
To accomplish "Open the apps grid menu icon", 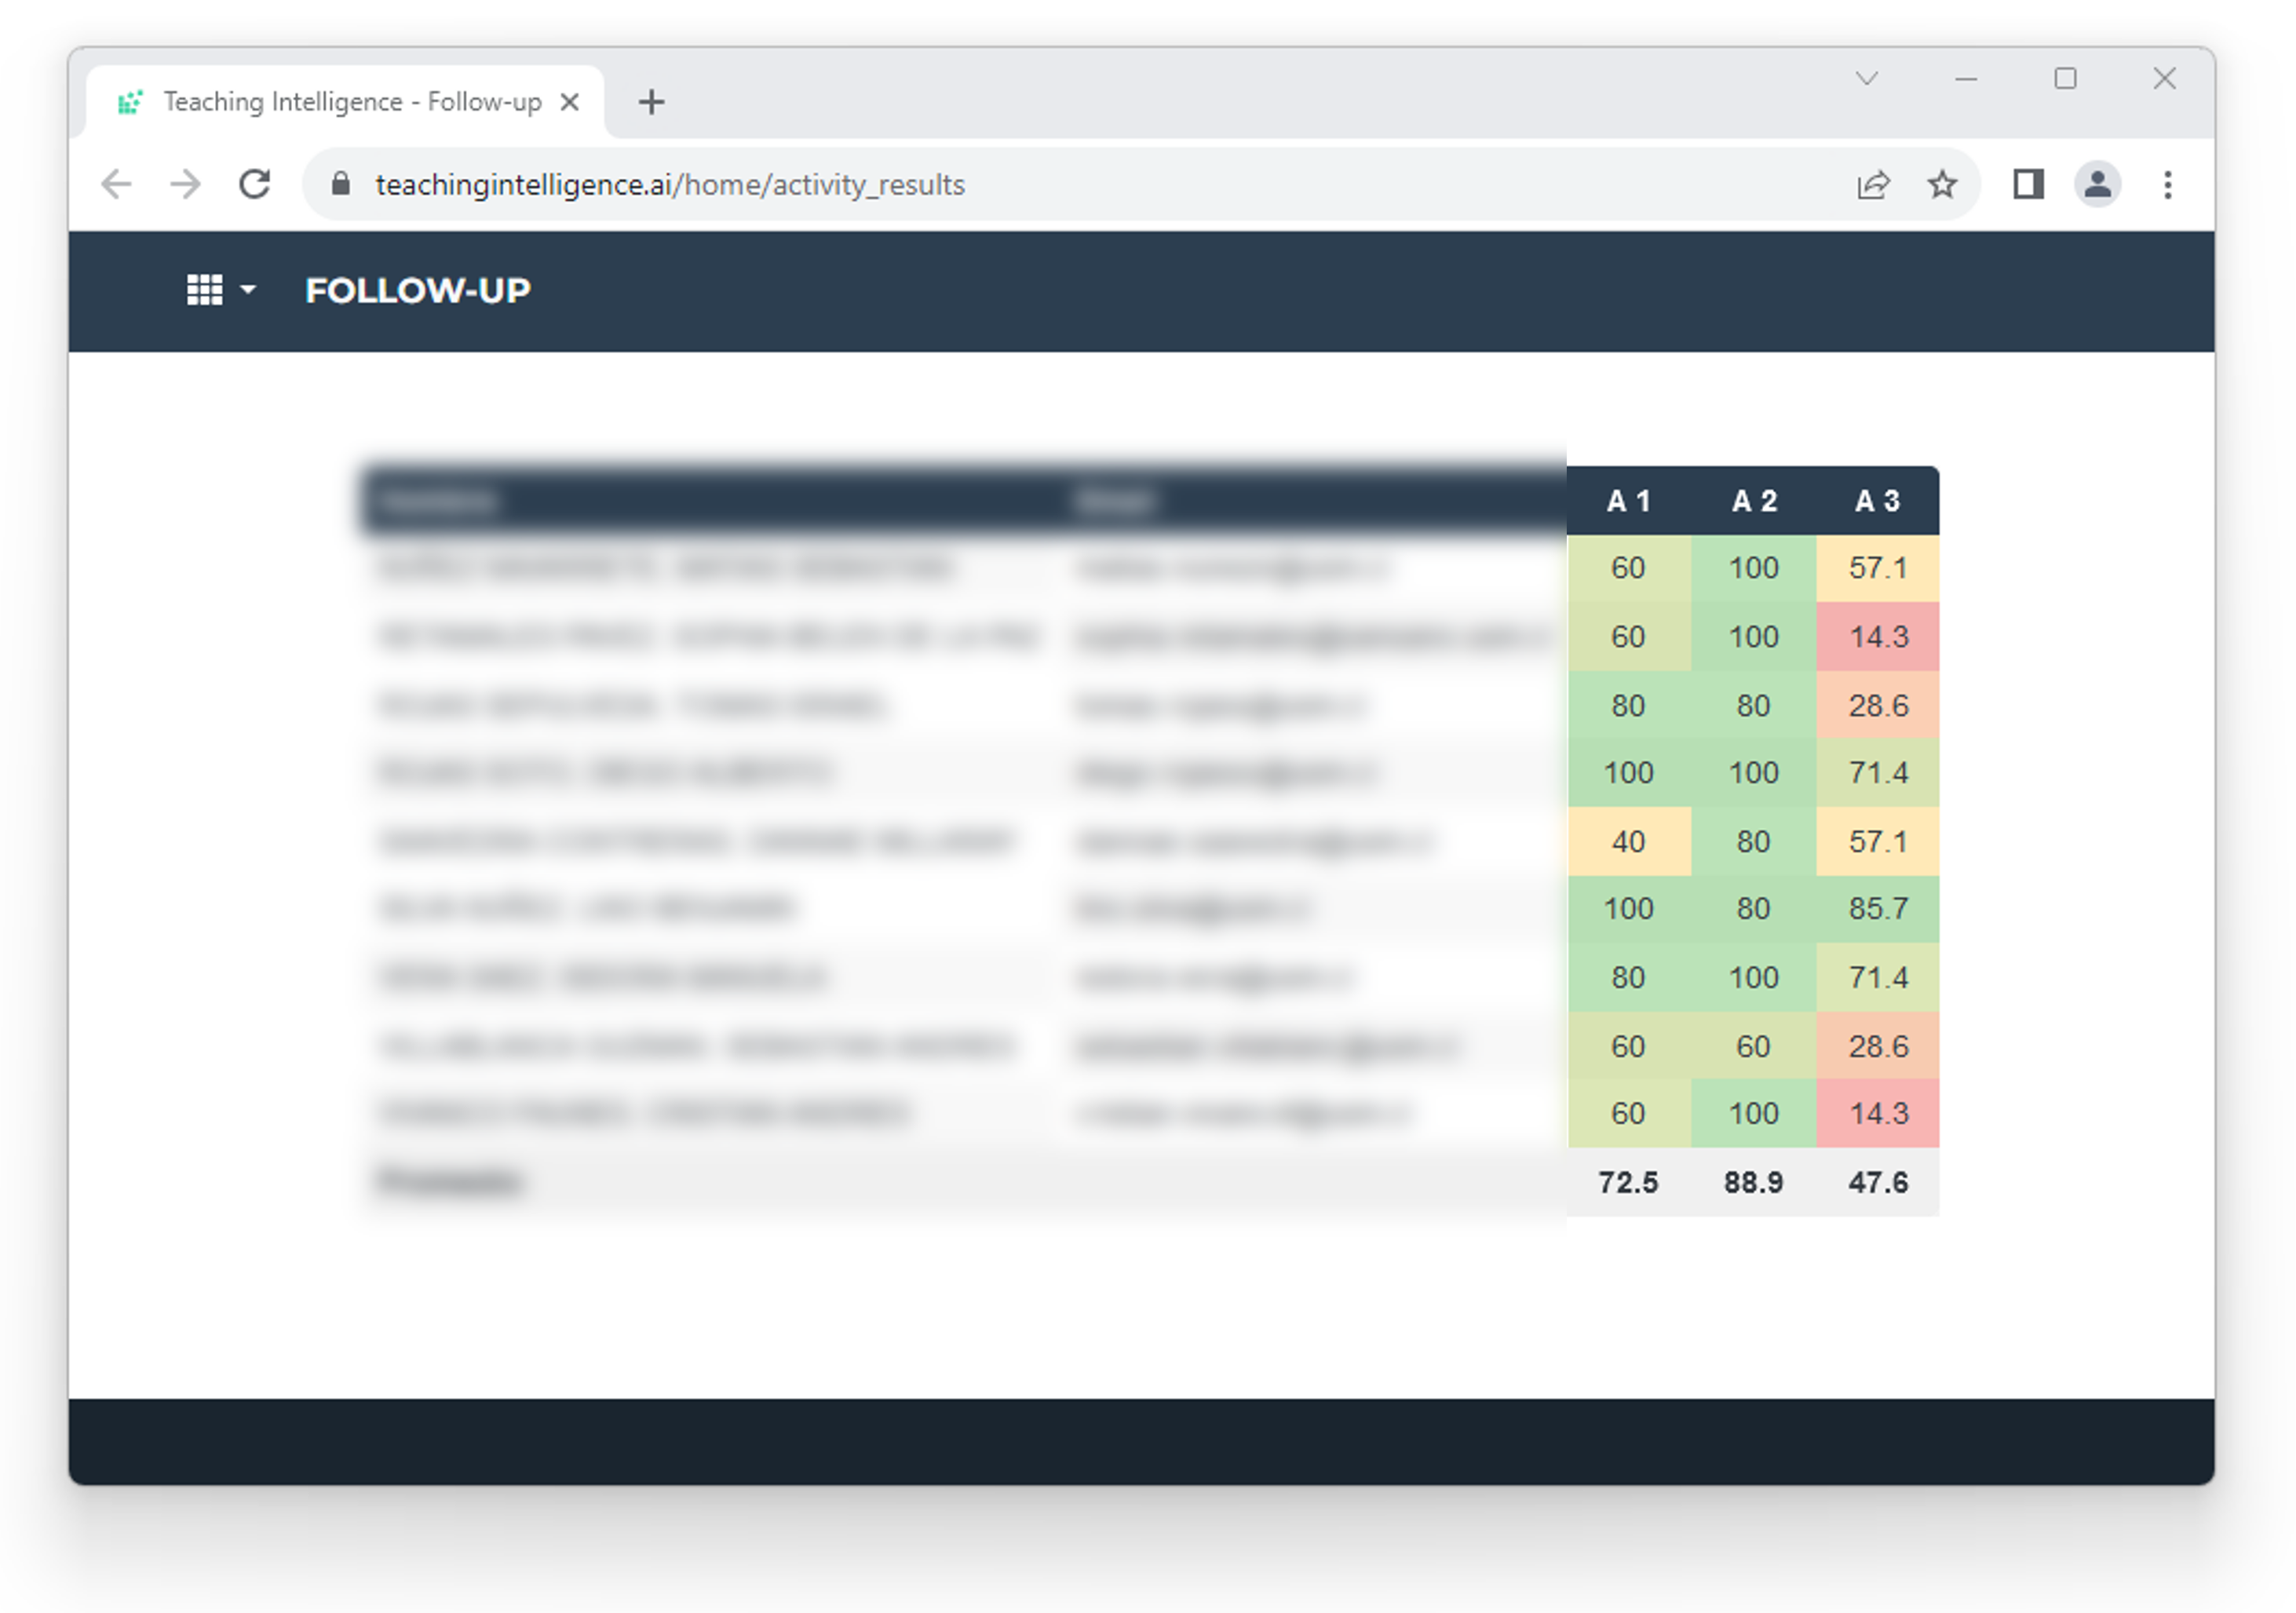I will pyautogui.click(x=204, y=290).
